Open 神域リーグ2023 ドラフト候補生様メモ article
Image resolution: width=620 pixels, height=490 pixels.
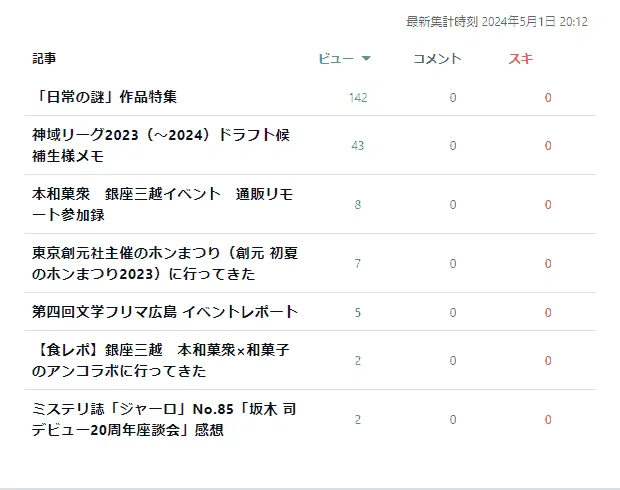point(161,145)
